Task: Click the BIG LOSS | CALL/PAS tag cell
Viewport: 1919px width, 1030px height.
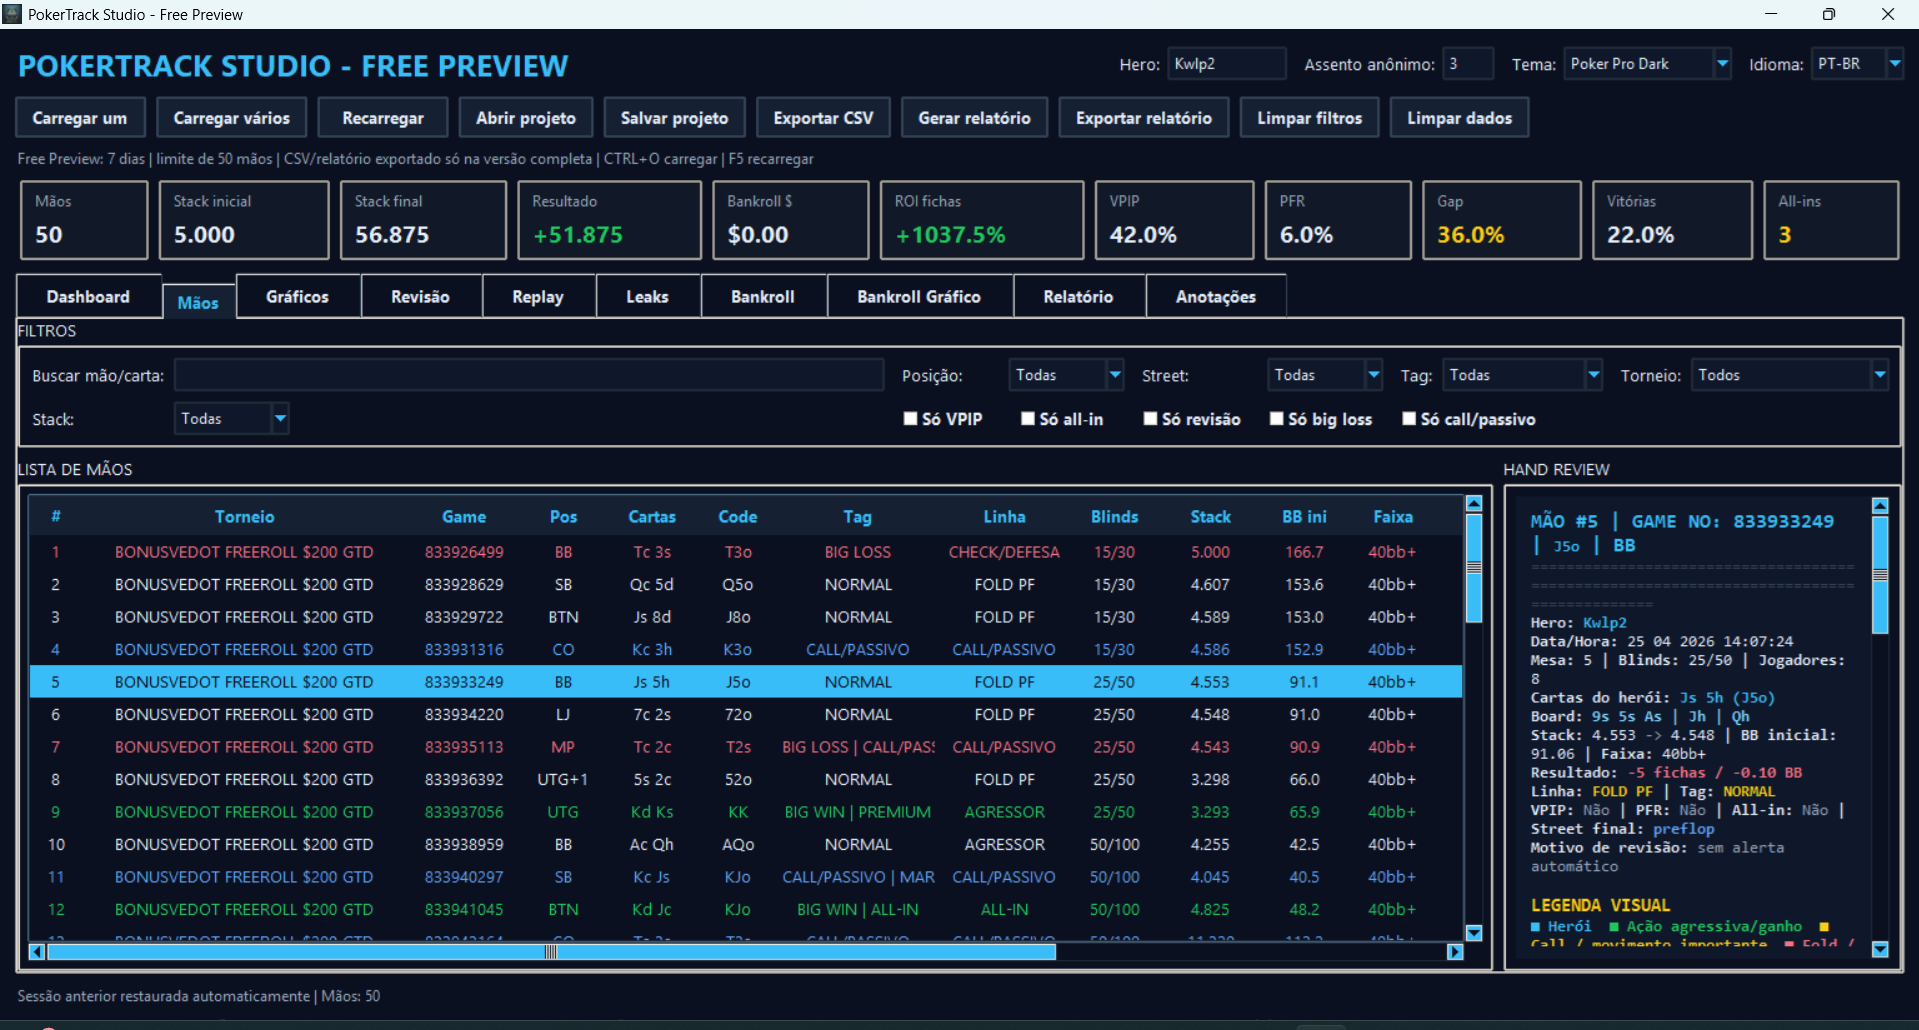Action: [x=858, y=747]
